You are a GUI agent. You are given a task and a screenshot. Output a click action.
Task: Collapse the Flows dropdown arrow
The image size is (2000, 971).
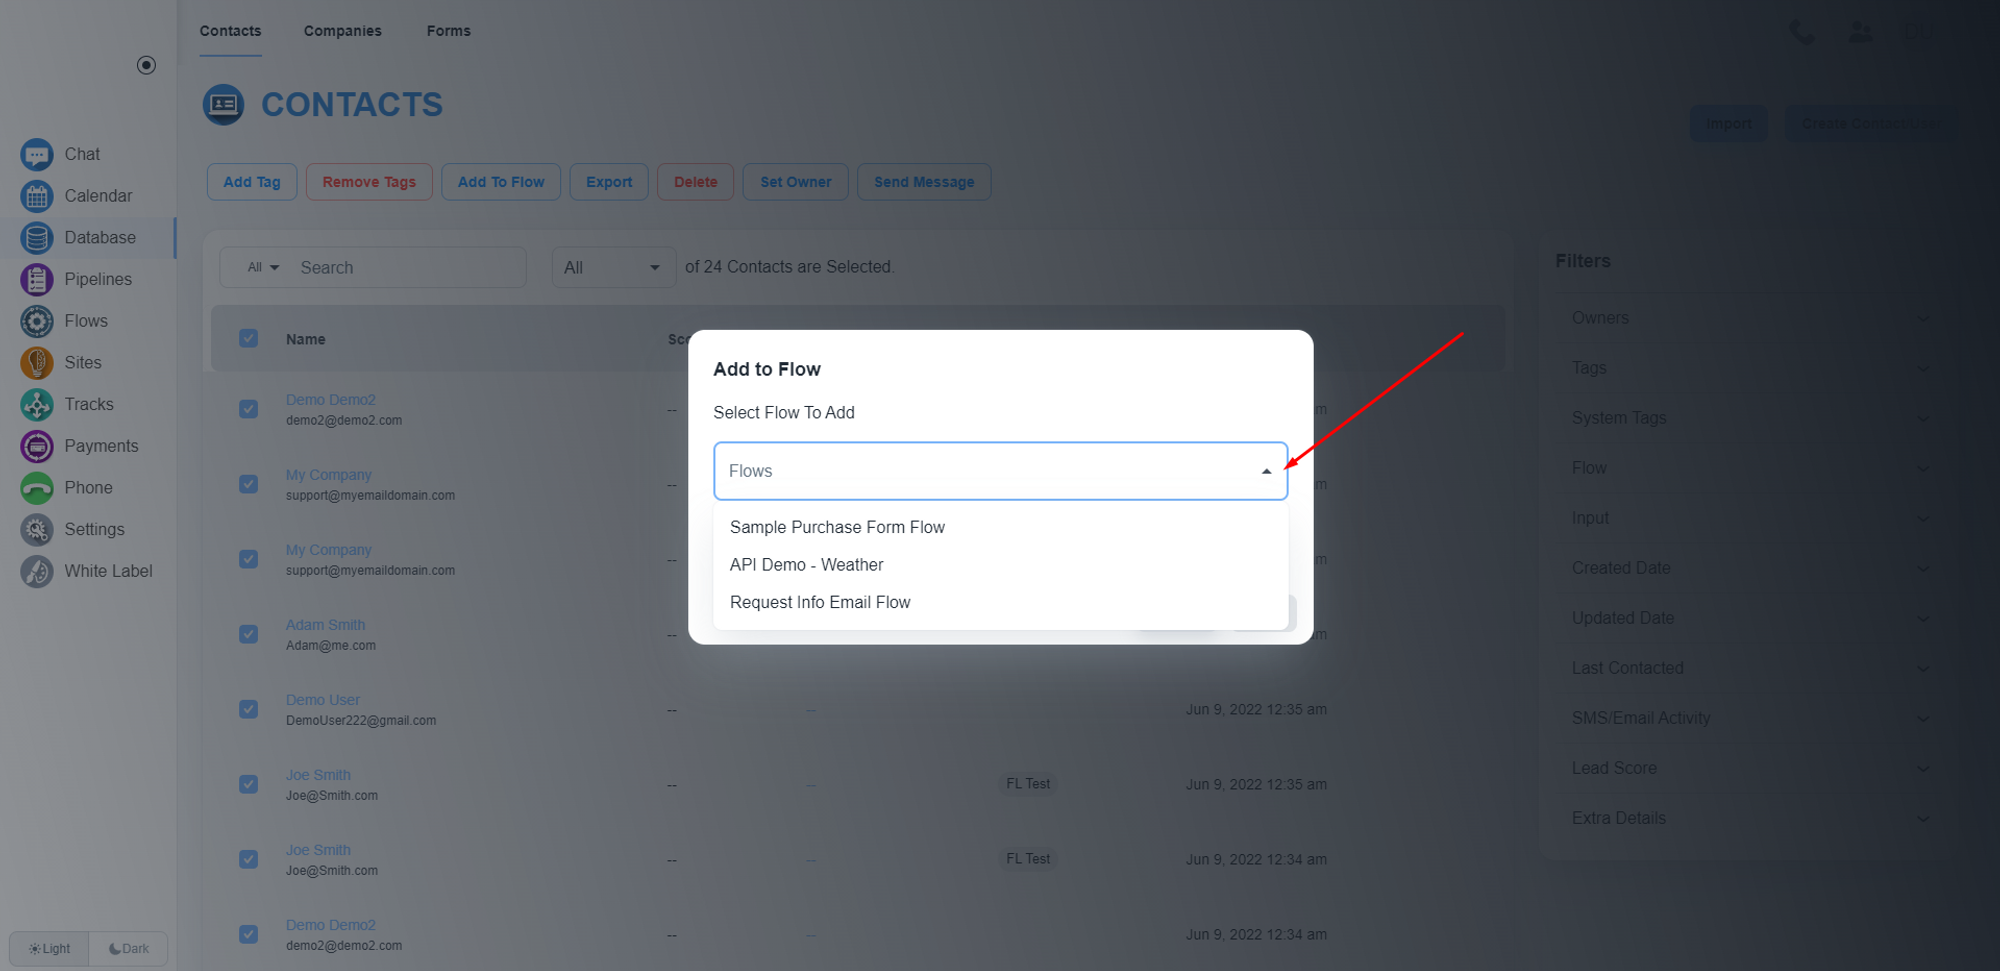[x=1266, y=471]
